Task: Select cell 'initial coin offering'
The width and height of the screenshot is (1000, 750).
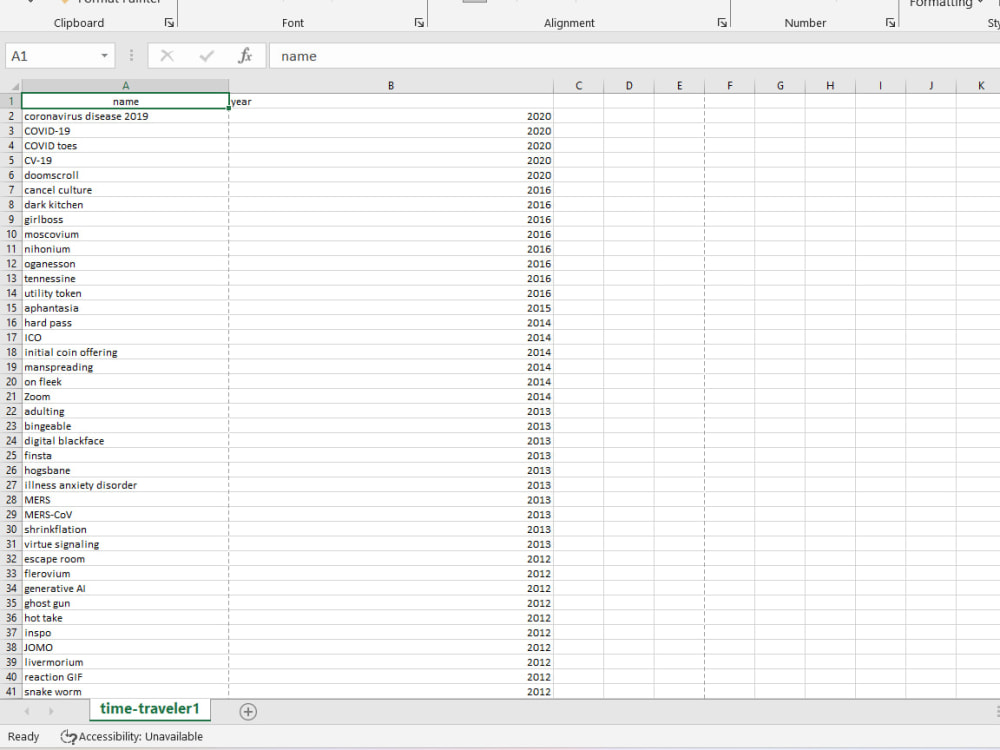Action: (x=126, y=352)
